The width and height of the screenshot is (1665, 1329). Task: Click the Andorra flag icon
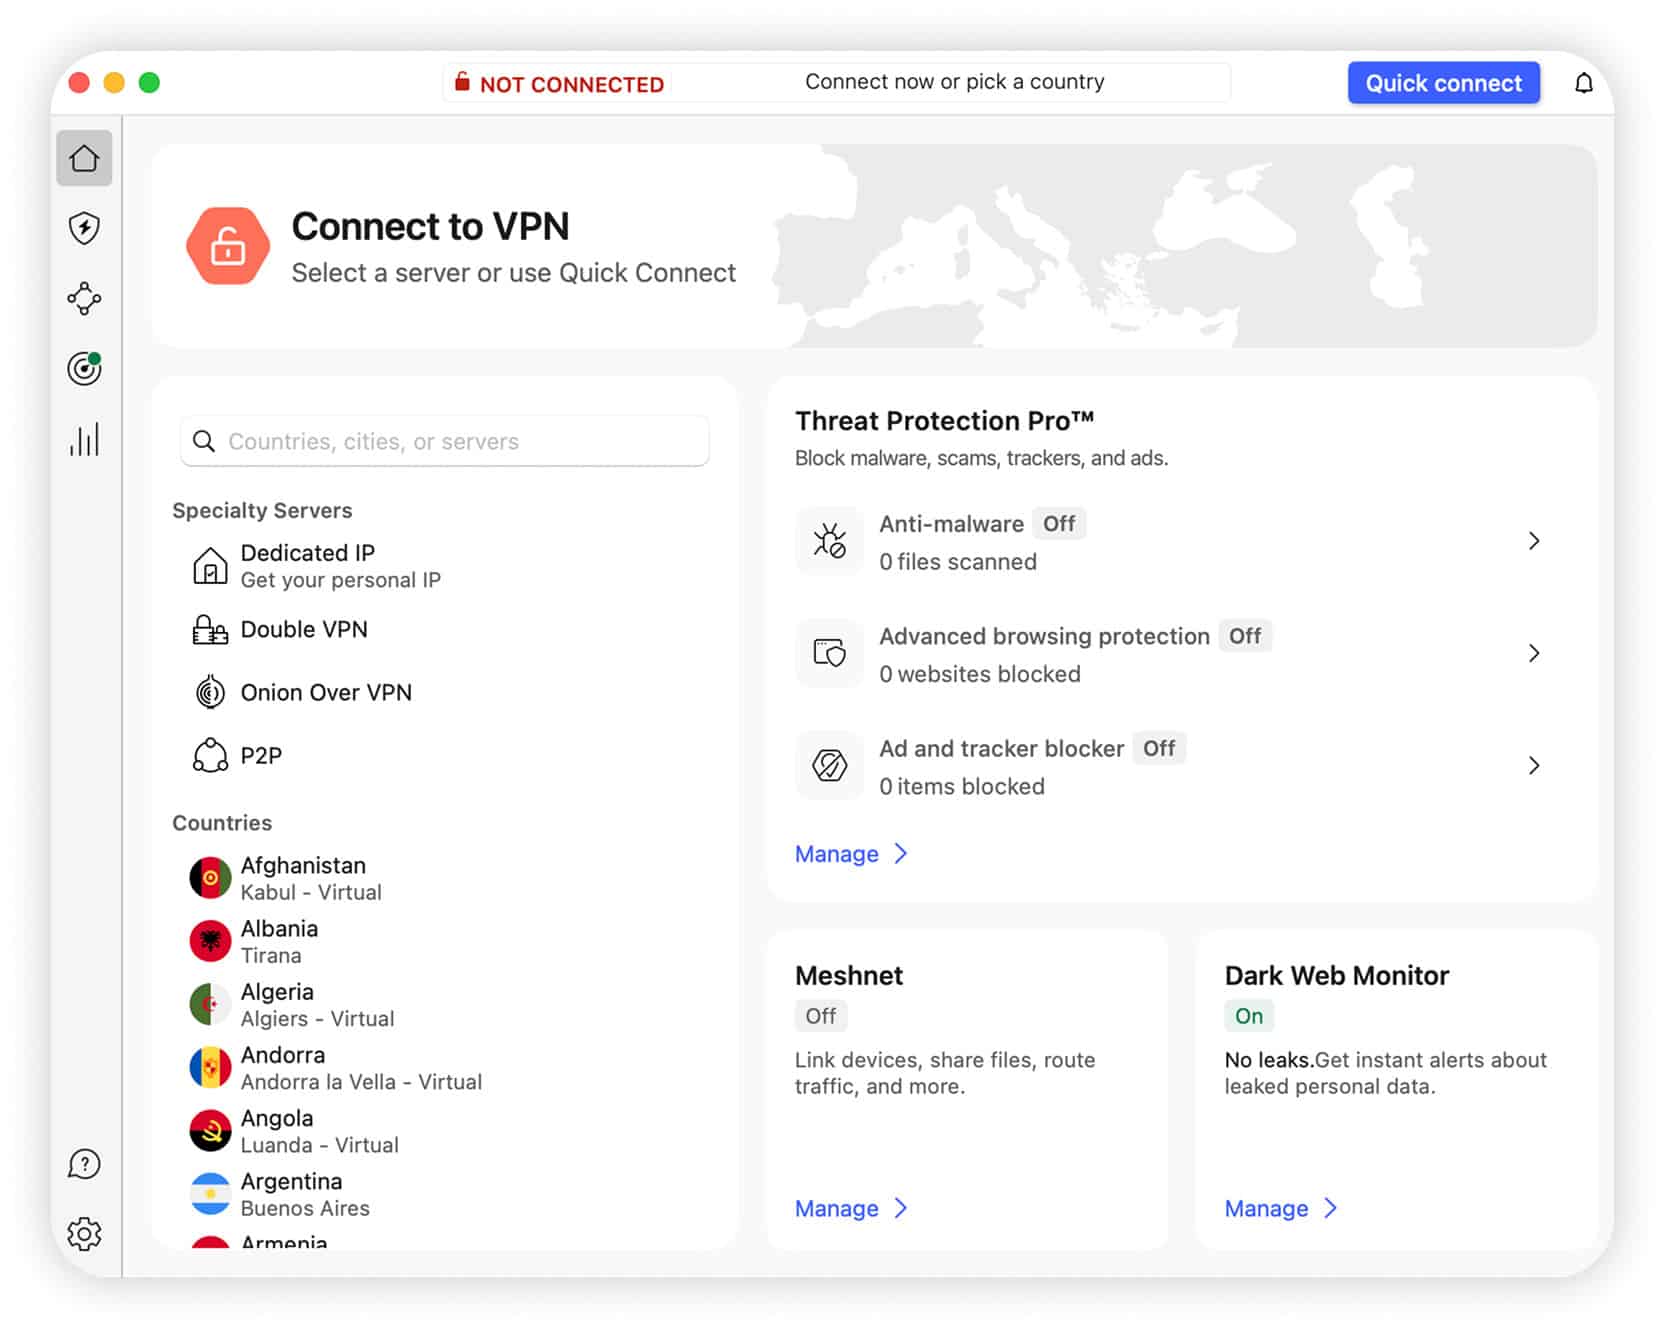pyautogui.click(x=210, y=1068)
